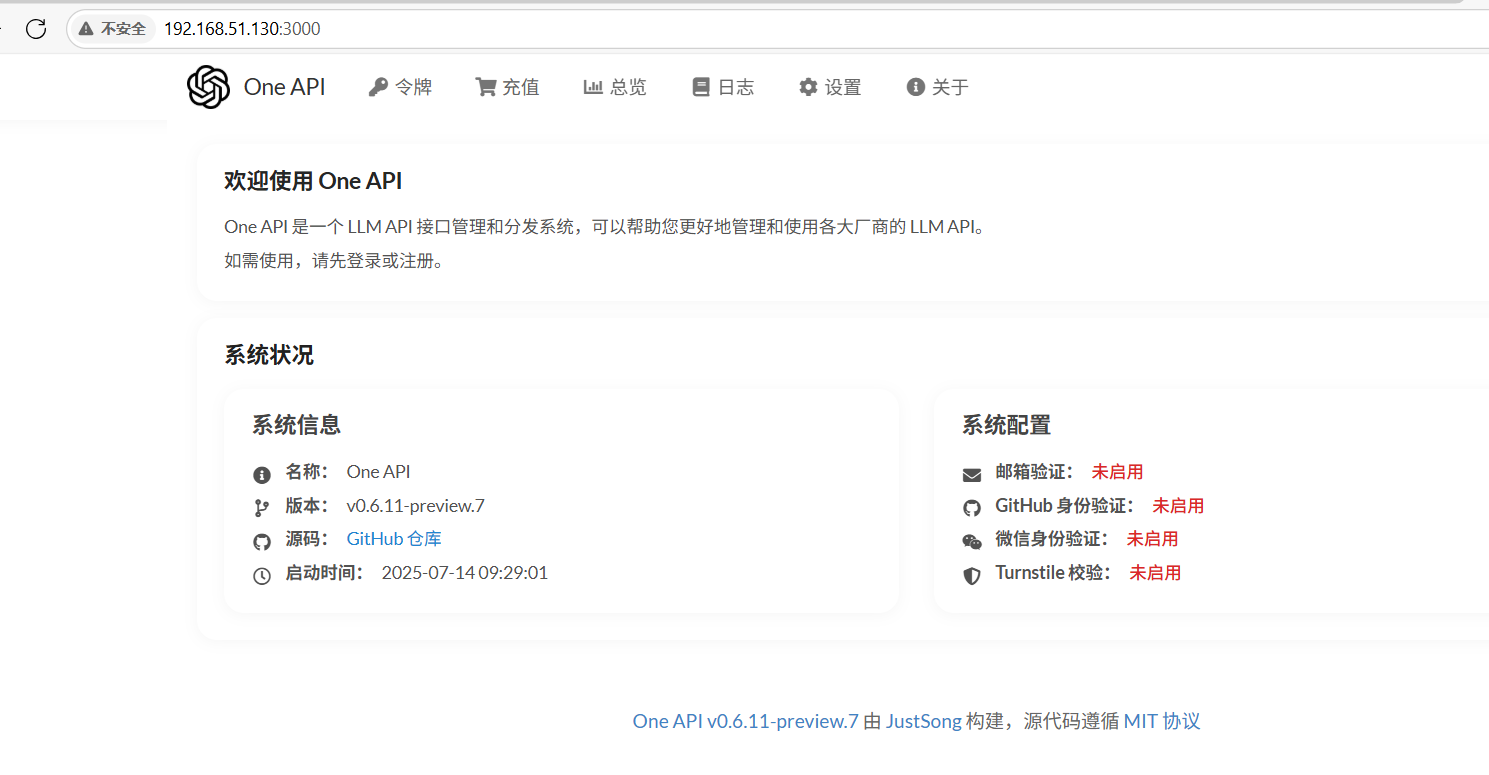
Task: Click the One API brand title
Action: coord(285,87)
